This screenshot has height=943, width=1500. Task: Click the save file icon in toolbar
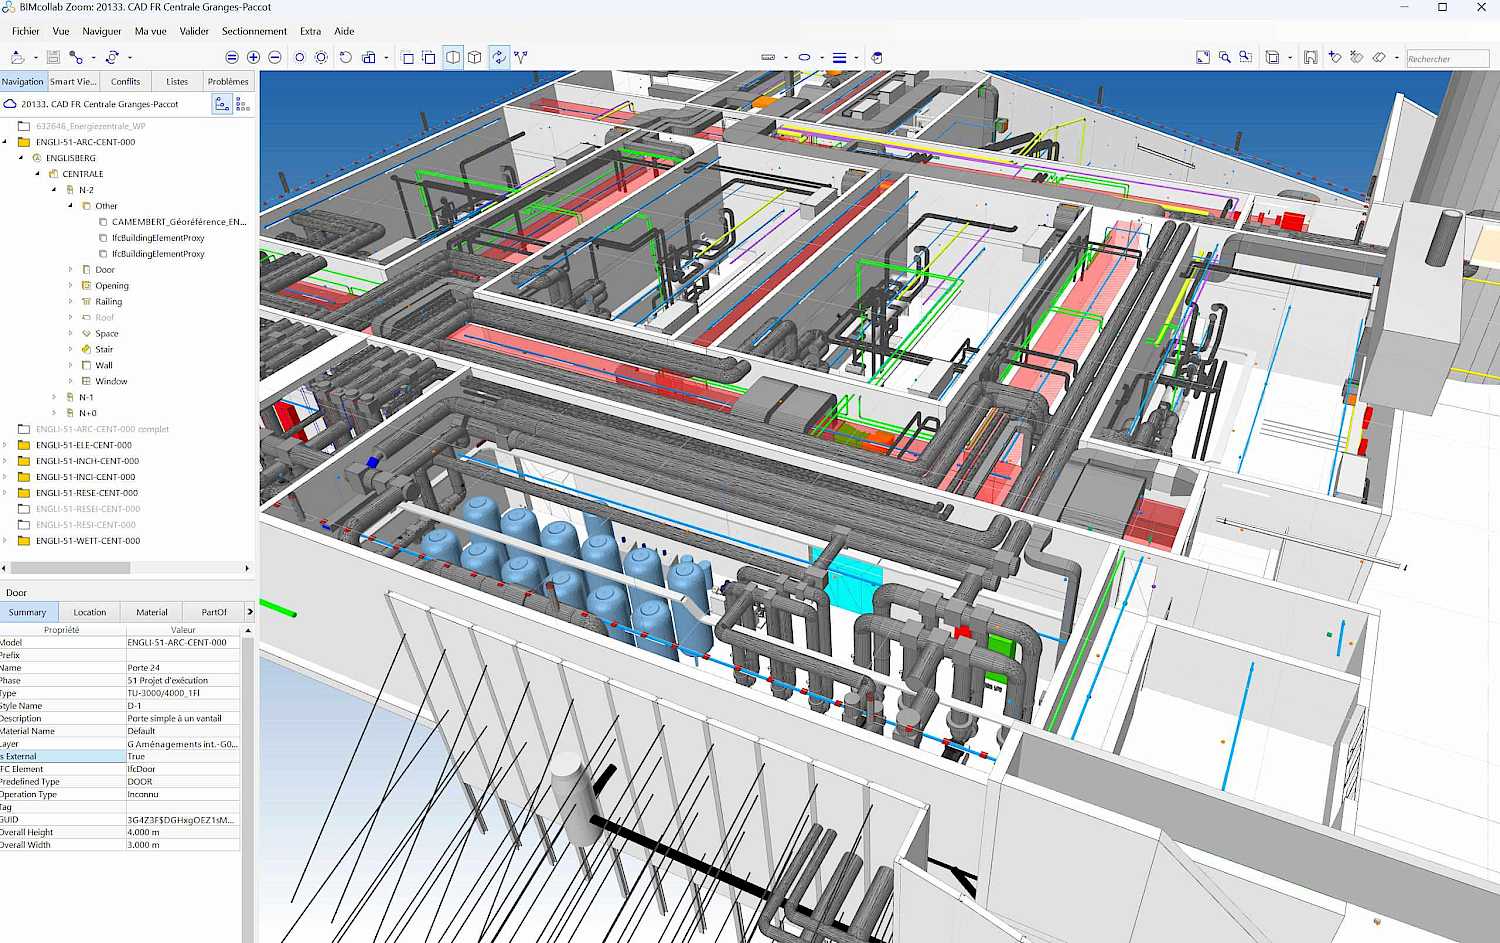54,58
